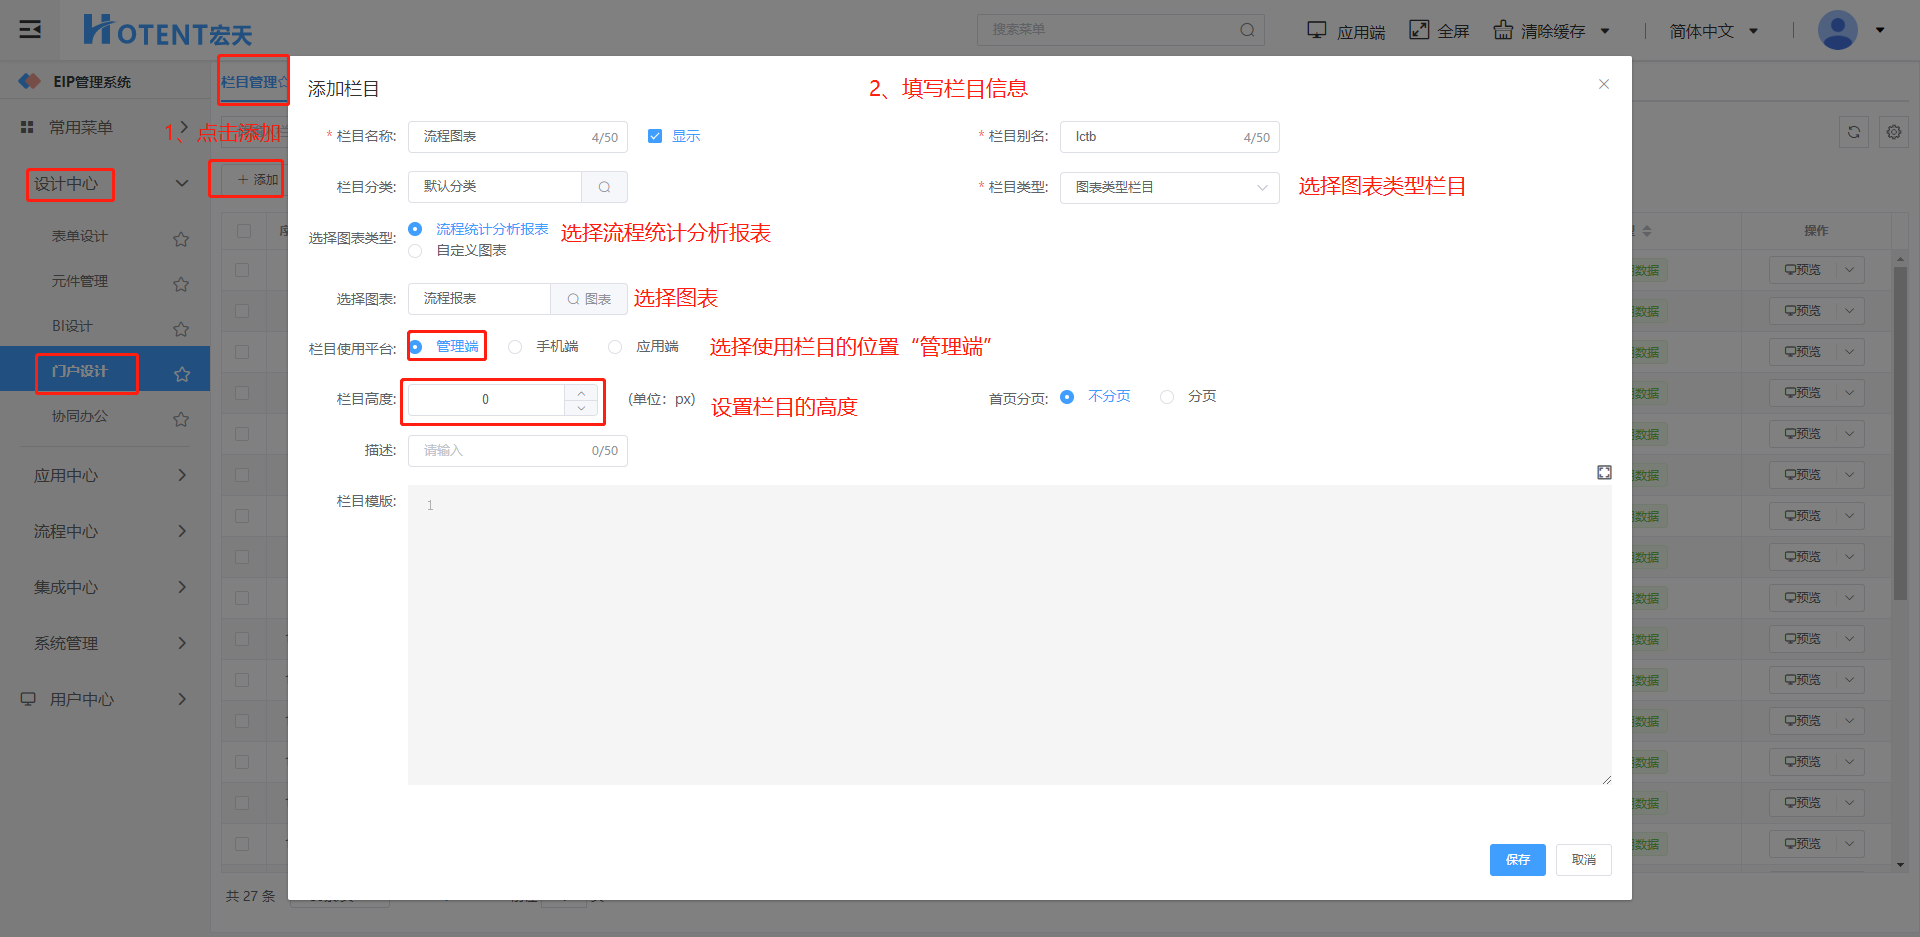Favorite 协同办公 with its star icon
1920x937 pixels.
coord(181,418)
